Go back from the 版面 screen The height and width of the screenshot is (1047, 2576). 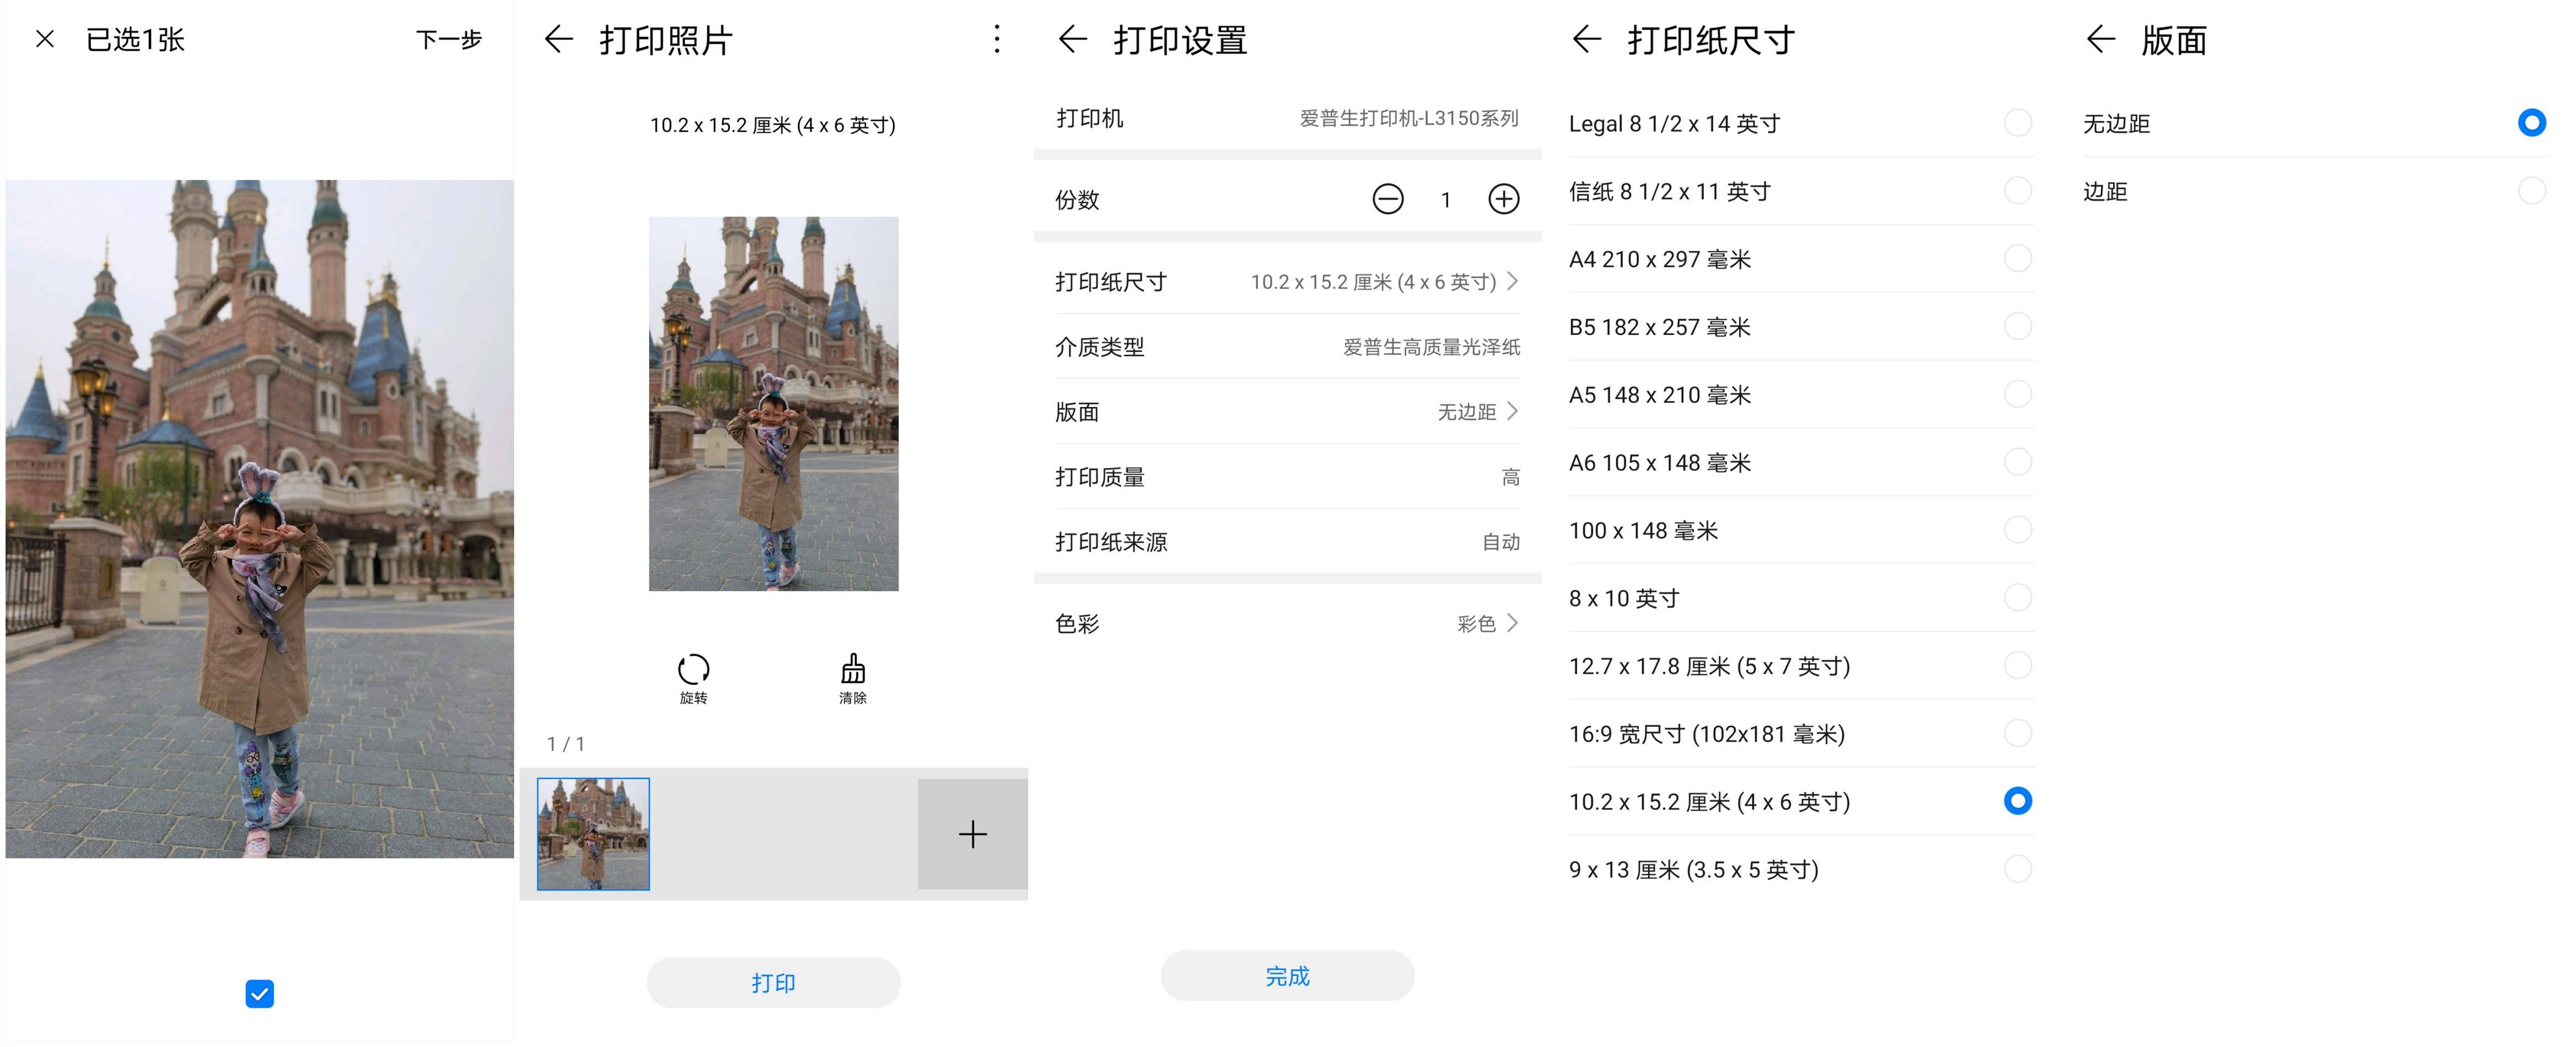2101,39
